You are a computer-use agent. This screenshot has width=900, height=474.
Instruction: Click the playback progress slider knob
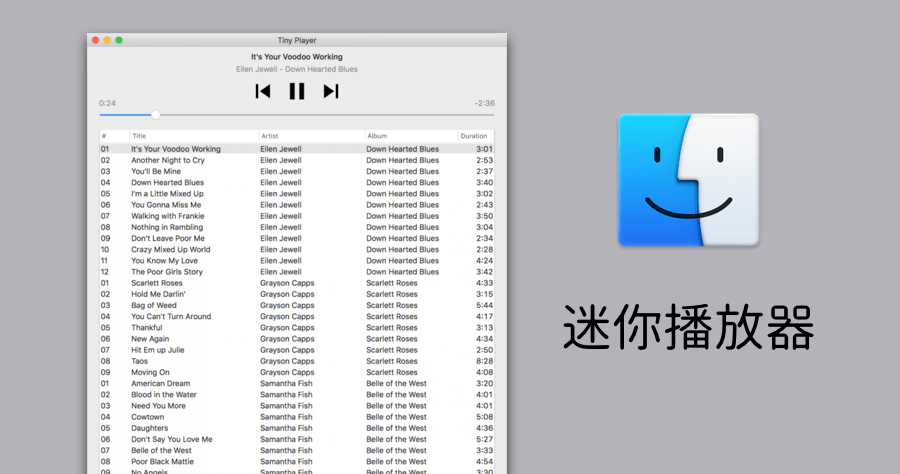click(156, 115)
